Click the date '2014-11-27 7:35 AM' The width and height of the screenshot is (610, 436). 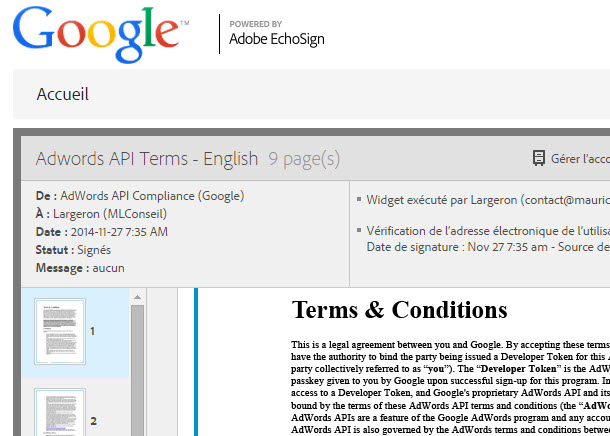pyautogui.click(x=119, y=232)
